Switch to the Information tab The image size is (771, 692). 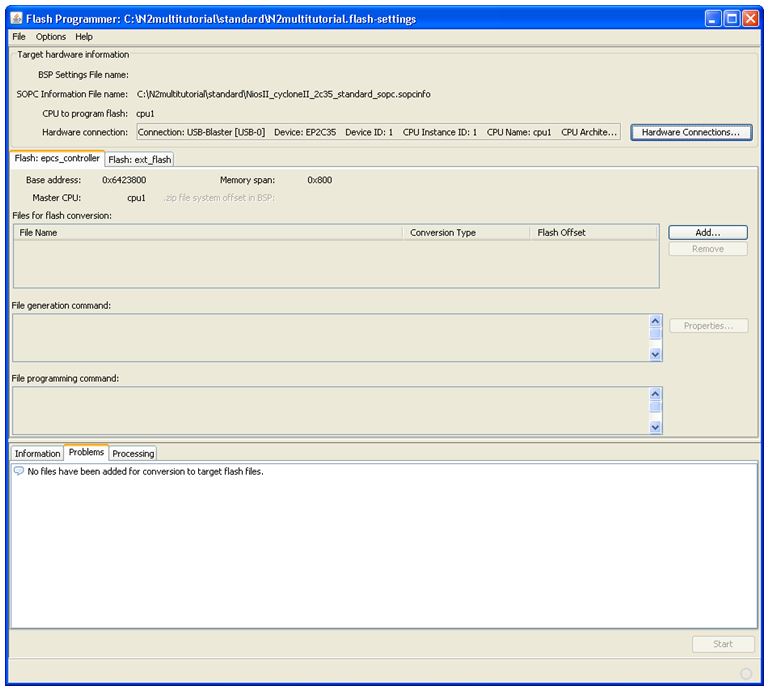(37, 453)
